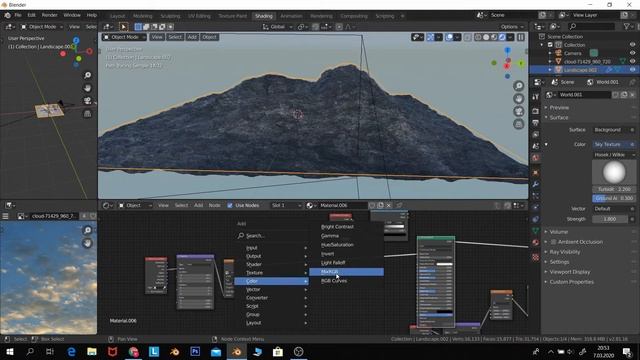Adjust the Turbidity slider
Image resolution: width=640 pixels, height=360 pixels.
pos(614,189)
